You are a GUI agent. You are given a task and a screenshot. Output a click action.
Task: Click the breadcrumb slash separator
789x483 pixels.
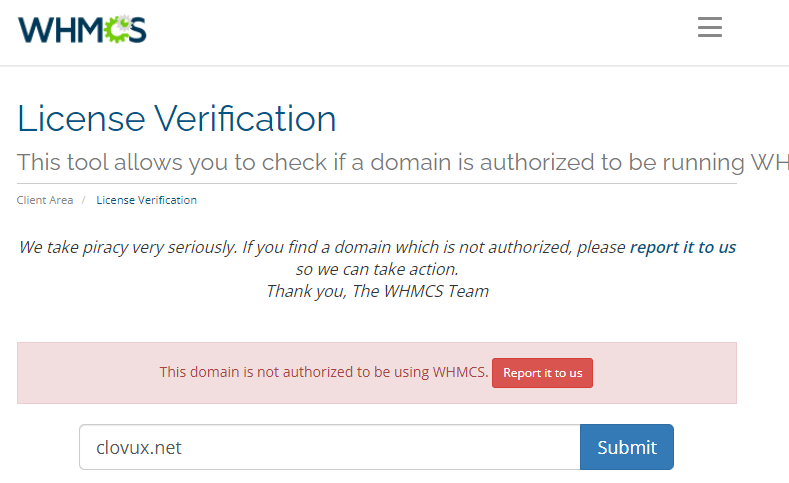[x=84, y=200]
